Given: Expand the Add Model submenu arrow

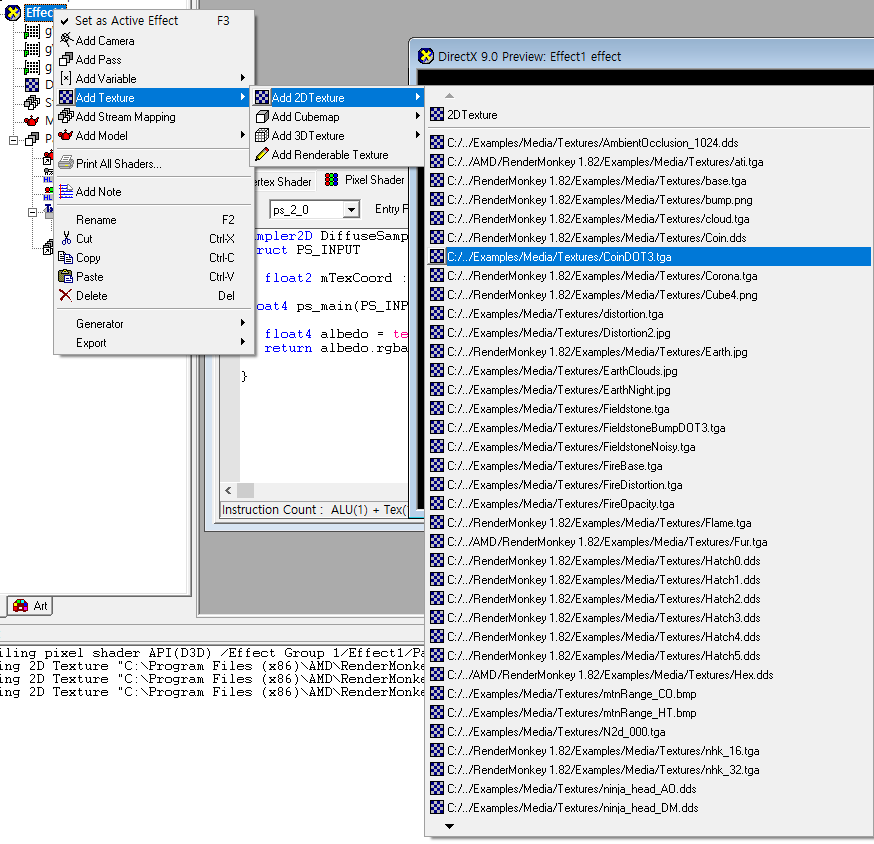Looking at the screenshot, I should click(x=242, y=134).
